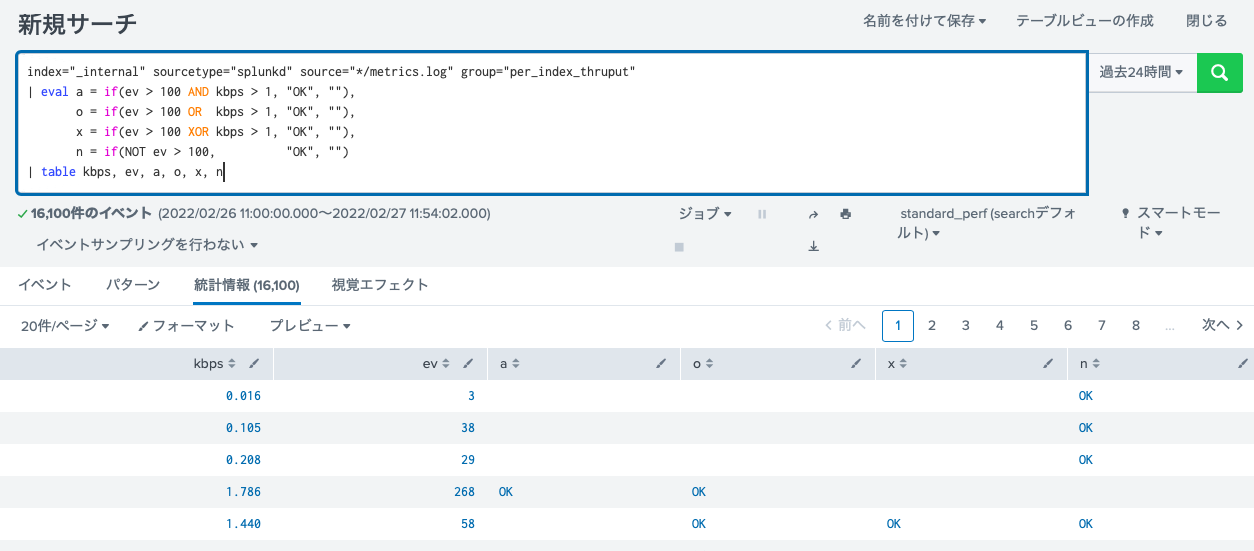This screenshot has width=1254, height=551.
Task: Click the ev value 38
Action: 468,428
